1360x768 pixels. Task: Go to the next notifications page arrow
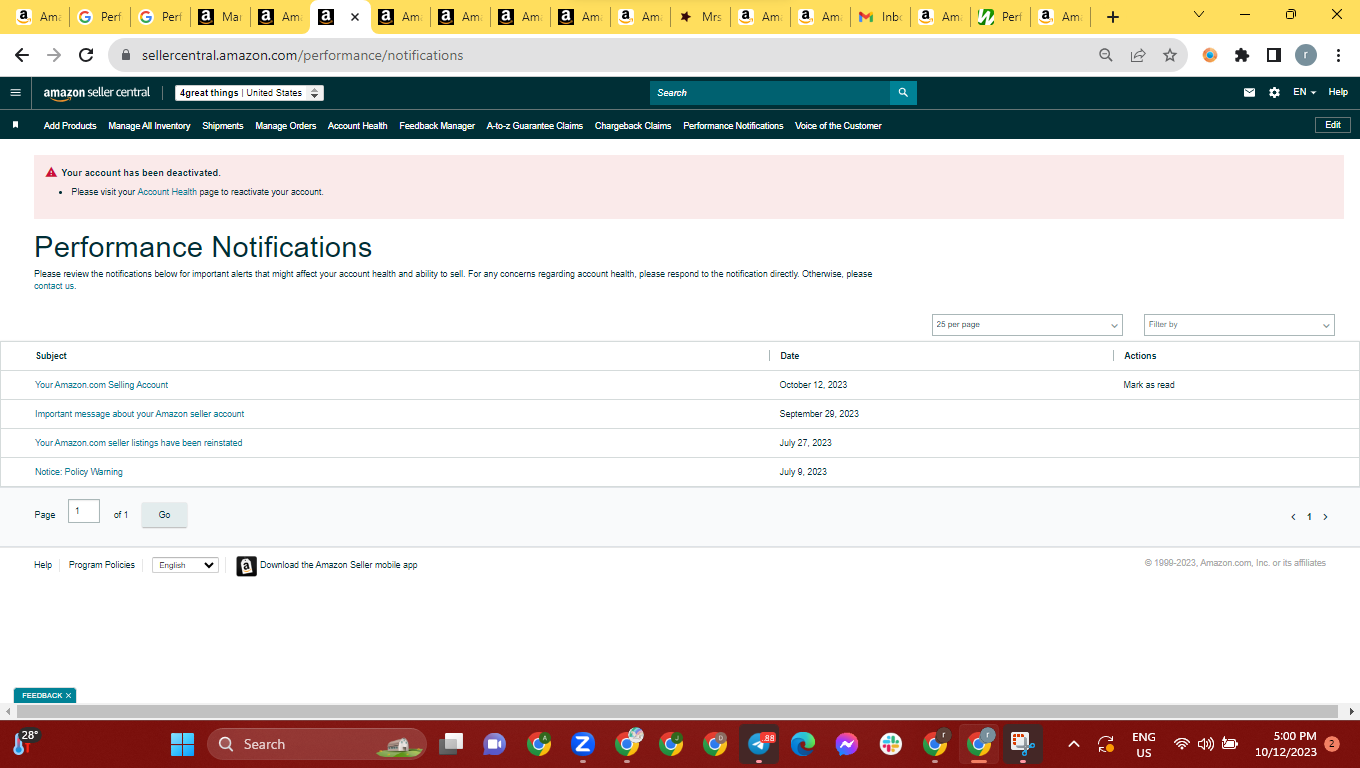[x=1325, y=517]
